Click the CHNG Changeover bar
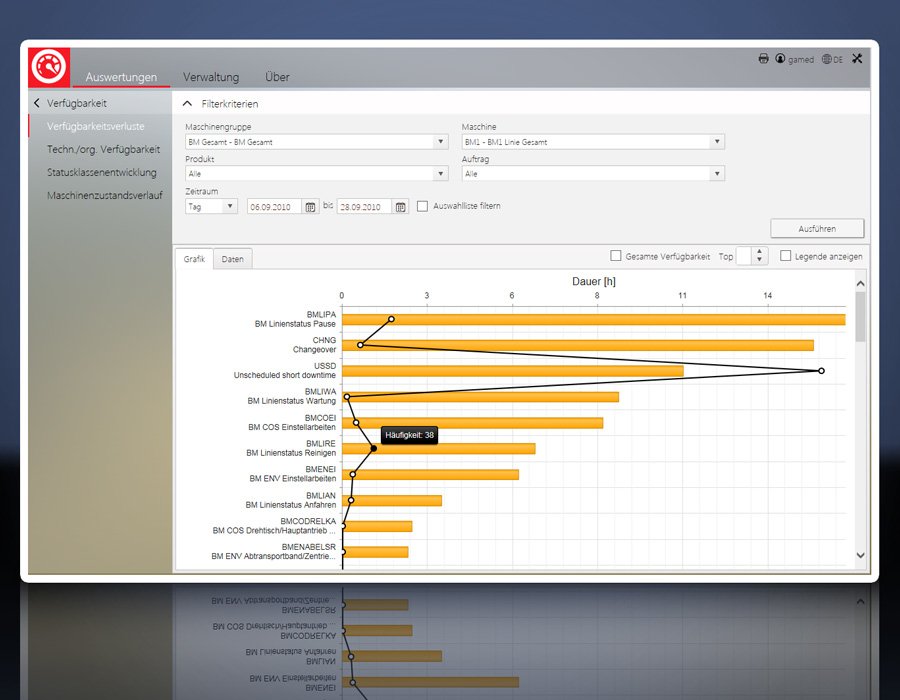Screen dimensions: 900x700 tap(578, 345)
